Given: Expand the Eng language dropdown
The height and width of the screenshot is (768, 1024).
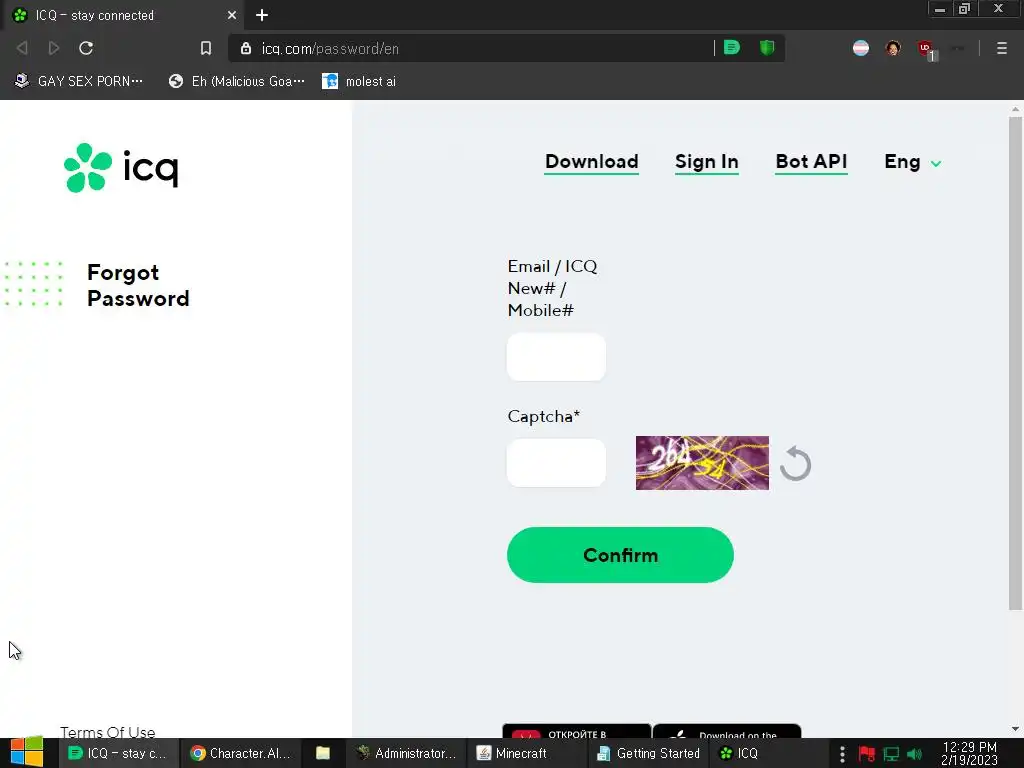Looking at the screenshot, I should 912,162.
